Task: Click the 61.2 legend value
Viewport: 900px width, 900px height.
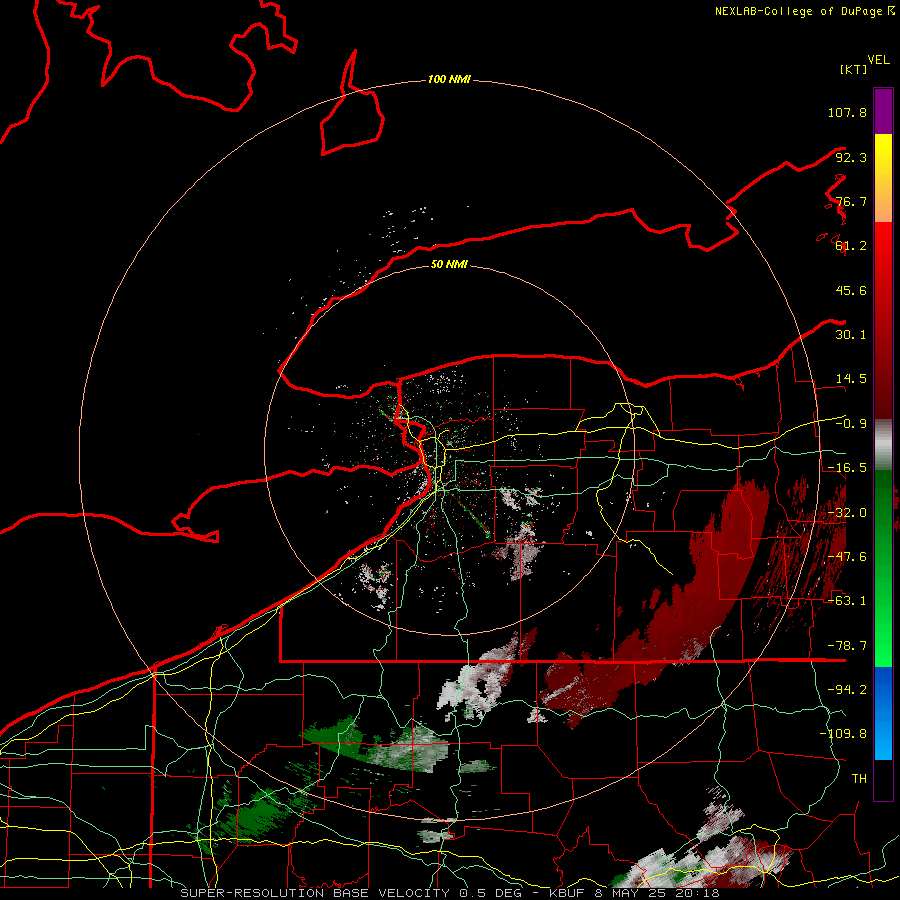Action: coord(851,246)
